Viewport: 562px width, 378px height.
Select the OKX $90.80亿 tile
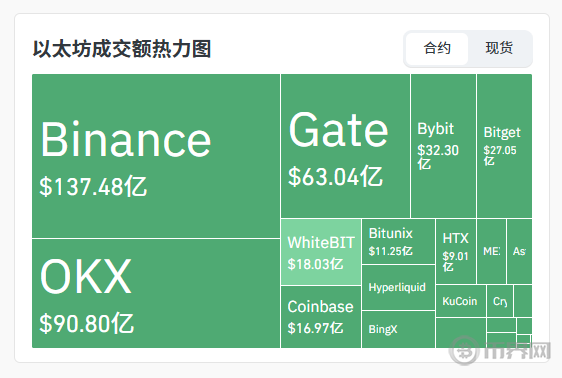[x=156, y=293]
